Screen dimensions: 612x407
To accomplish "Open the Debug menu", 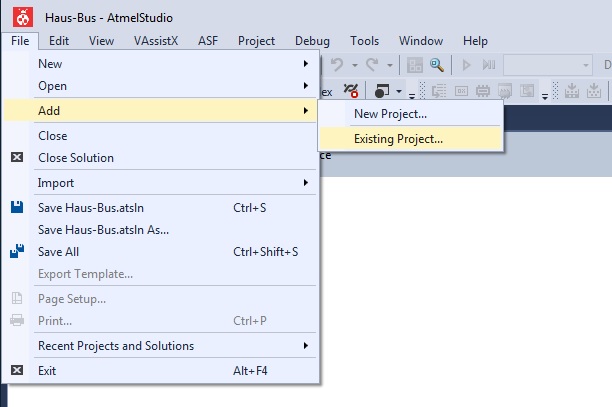I will point(312,41).
